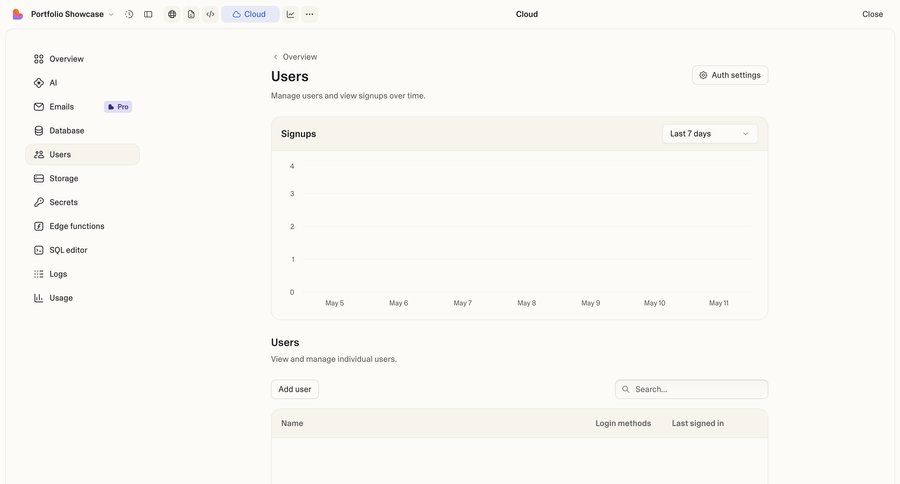Open SQL editor section
900x484 pixels.
(x=82, y=250)
